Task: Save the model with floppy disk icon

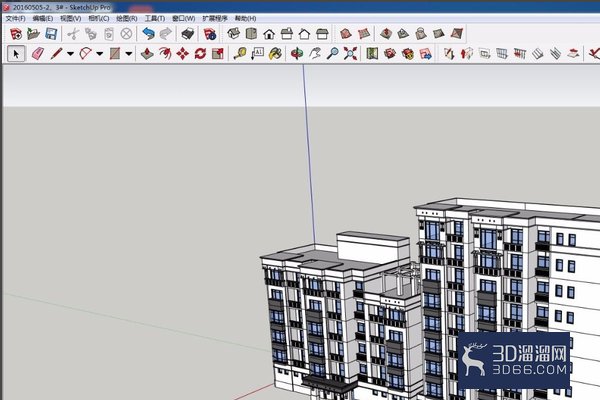Action: 51,34
